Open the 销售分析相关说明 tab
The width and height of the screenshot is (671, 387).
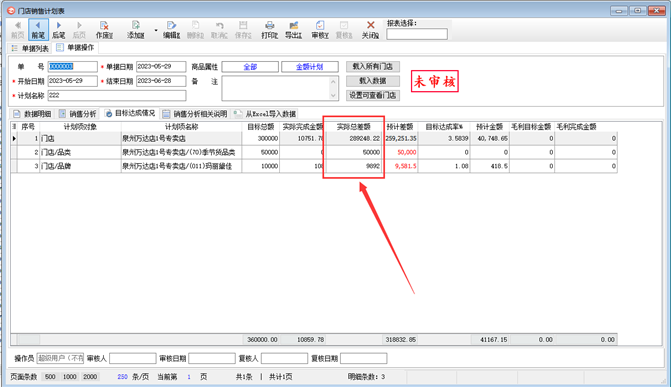click(195, 114)
